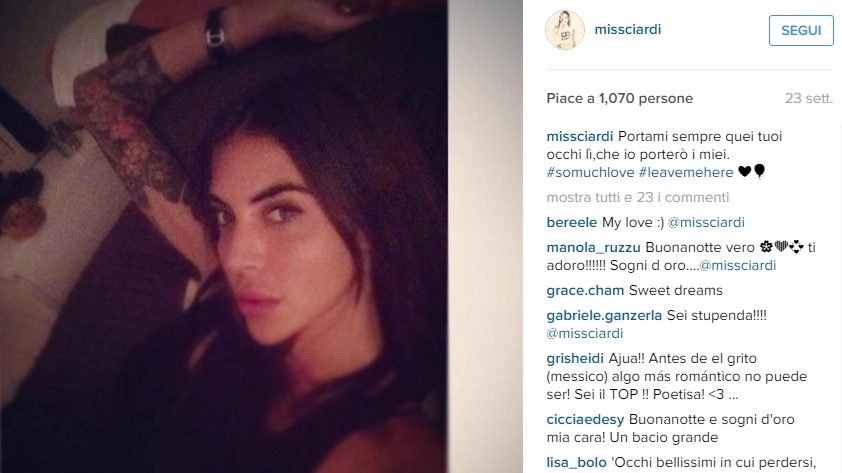Click the main selfie photo
Image resolution: width=842 pixels, height=473 pixels.
pos(223,236)
